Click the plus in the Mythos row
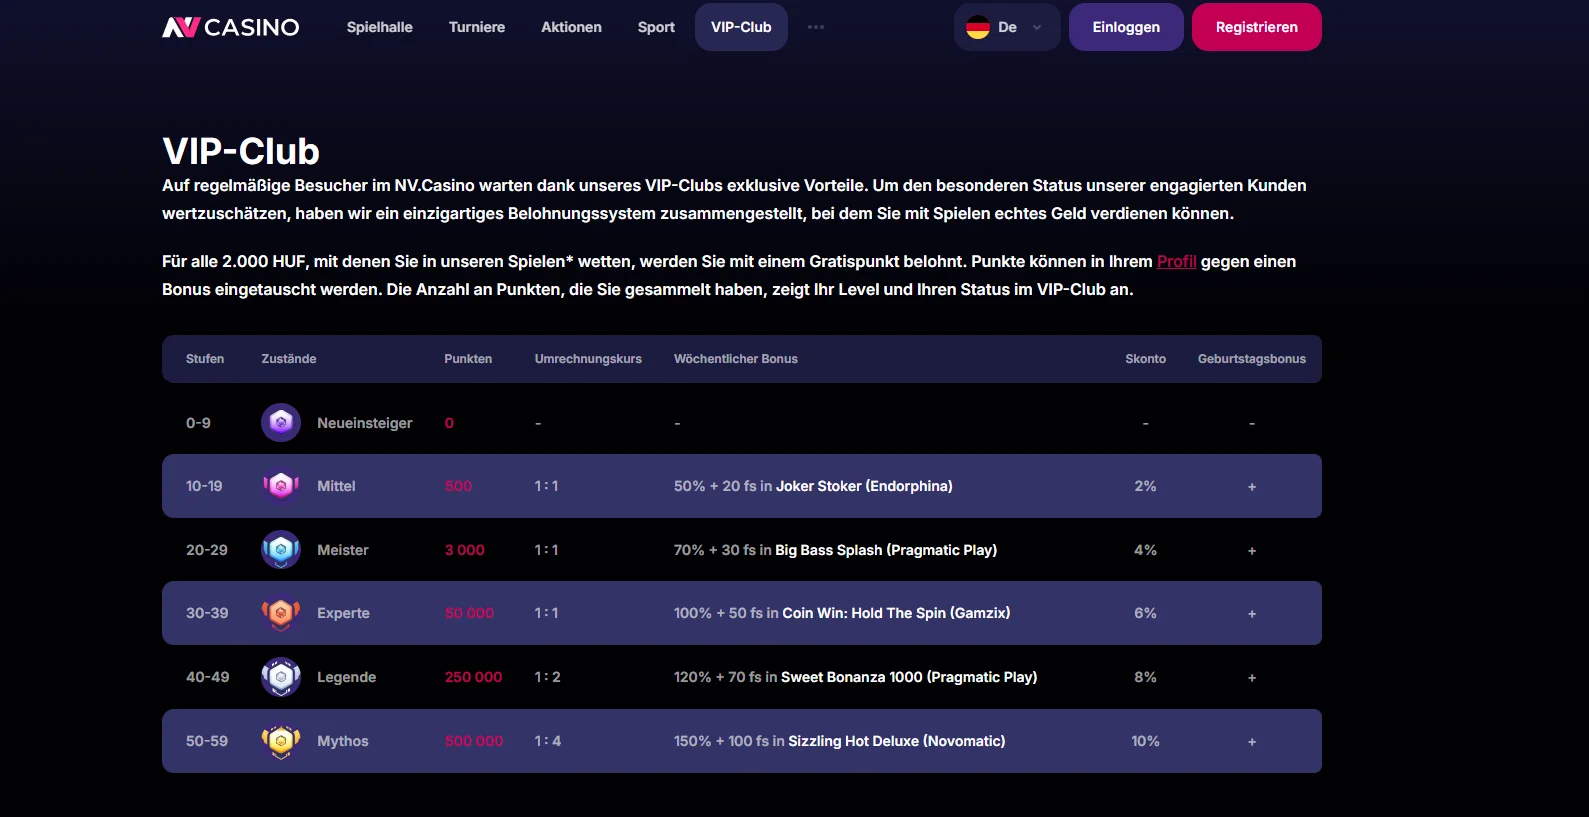Image resolution: width=1589 pixels, height=817 pixels. point(1252,742)
